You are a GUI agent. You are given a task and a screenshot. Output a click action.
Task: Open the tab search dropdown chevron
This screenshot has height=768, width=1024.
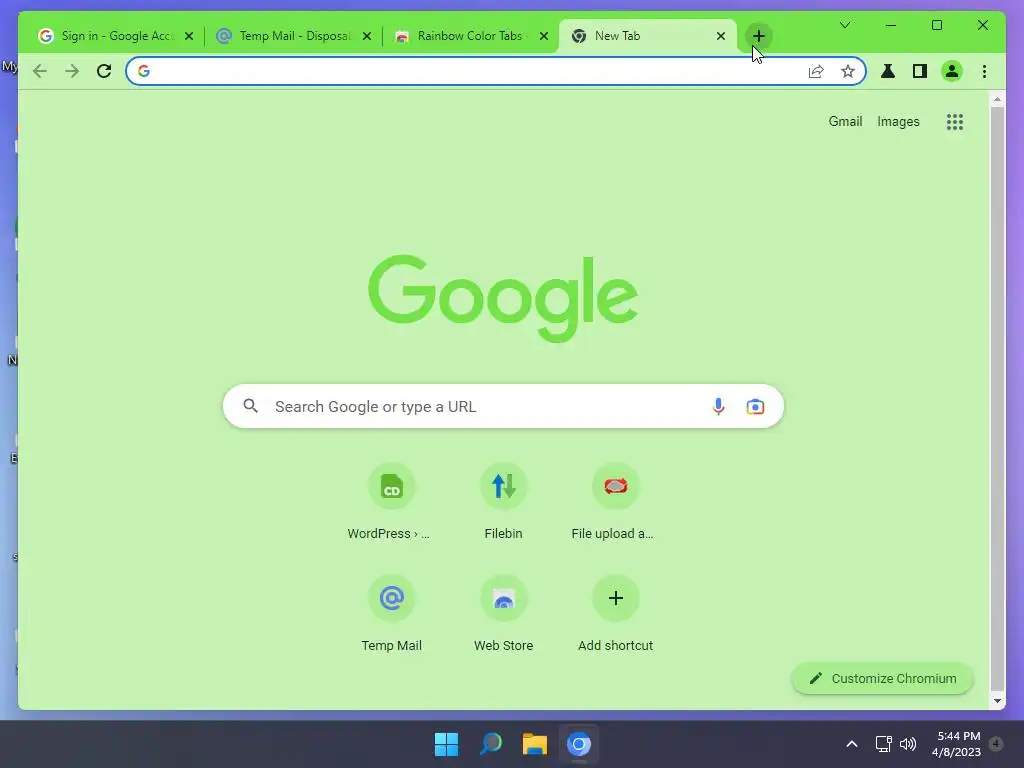pyautogui.click(x=844, y=25)
